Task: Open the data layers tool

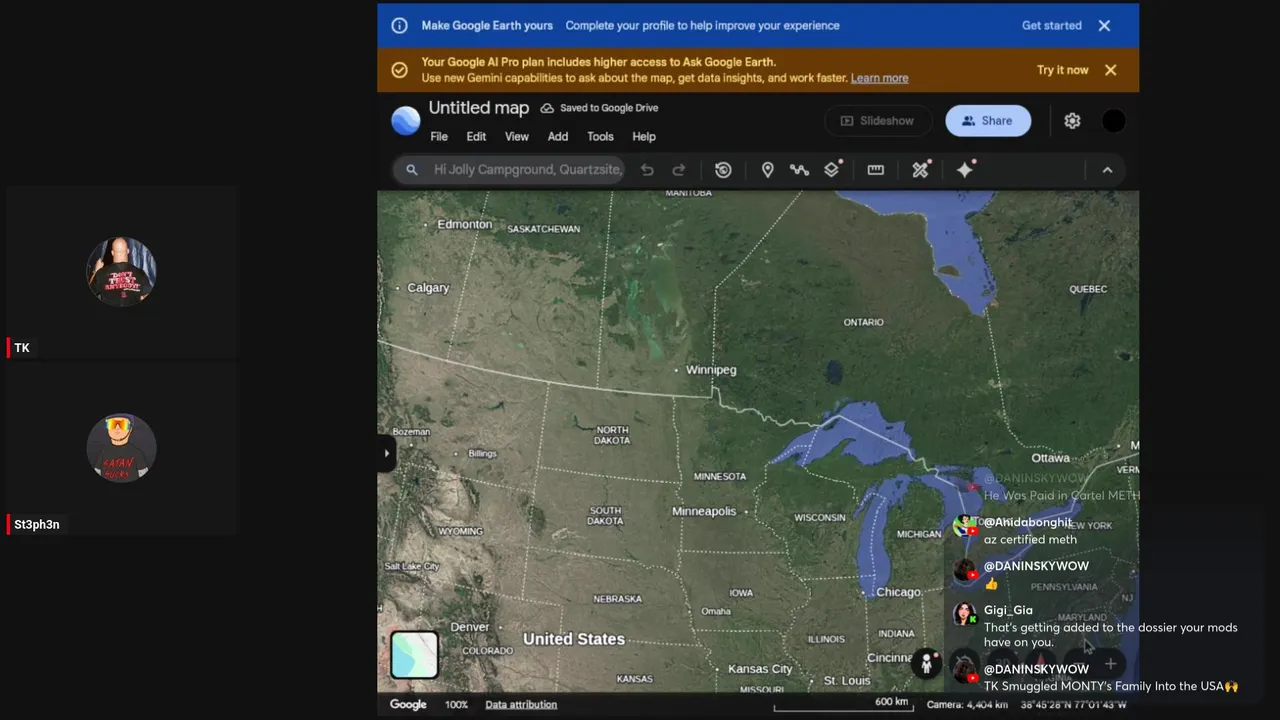Action: 832,169
